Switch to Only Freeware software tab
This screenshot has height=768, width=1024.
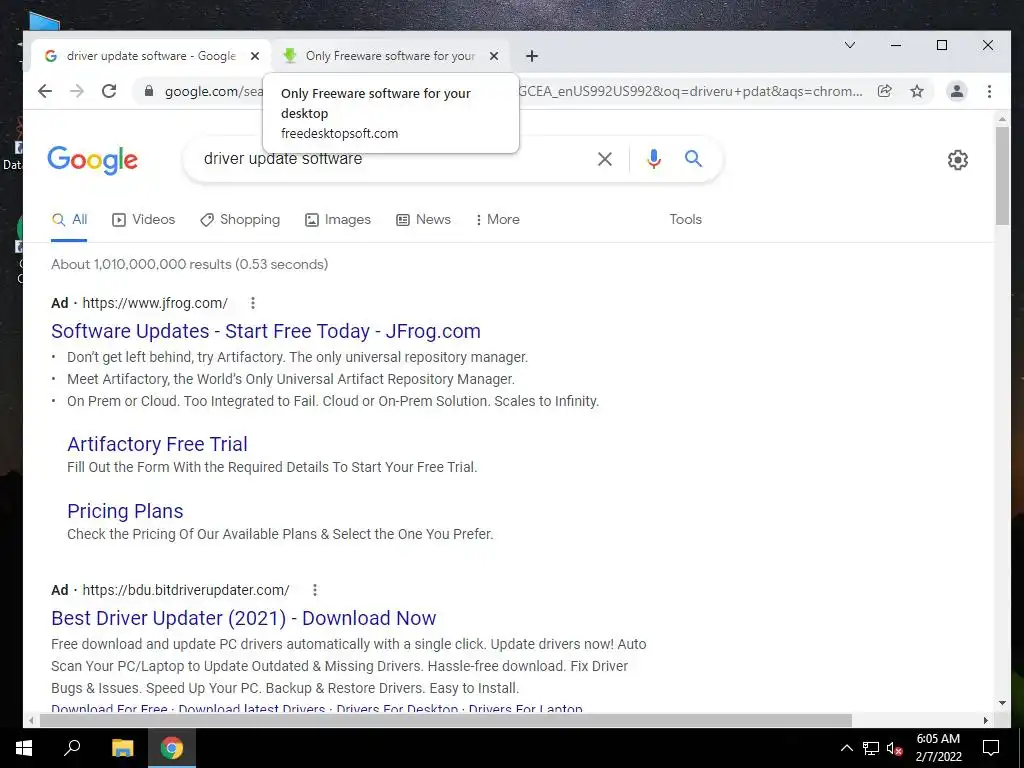391,56
